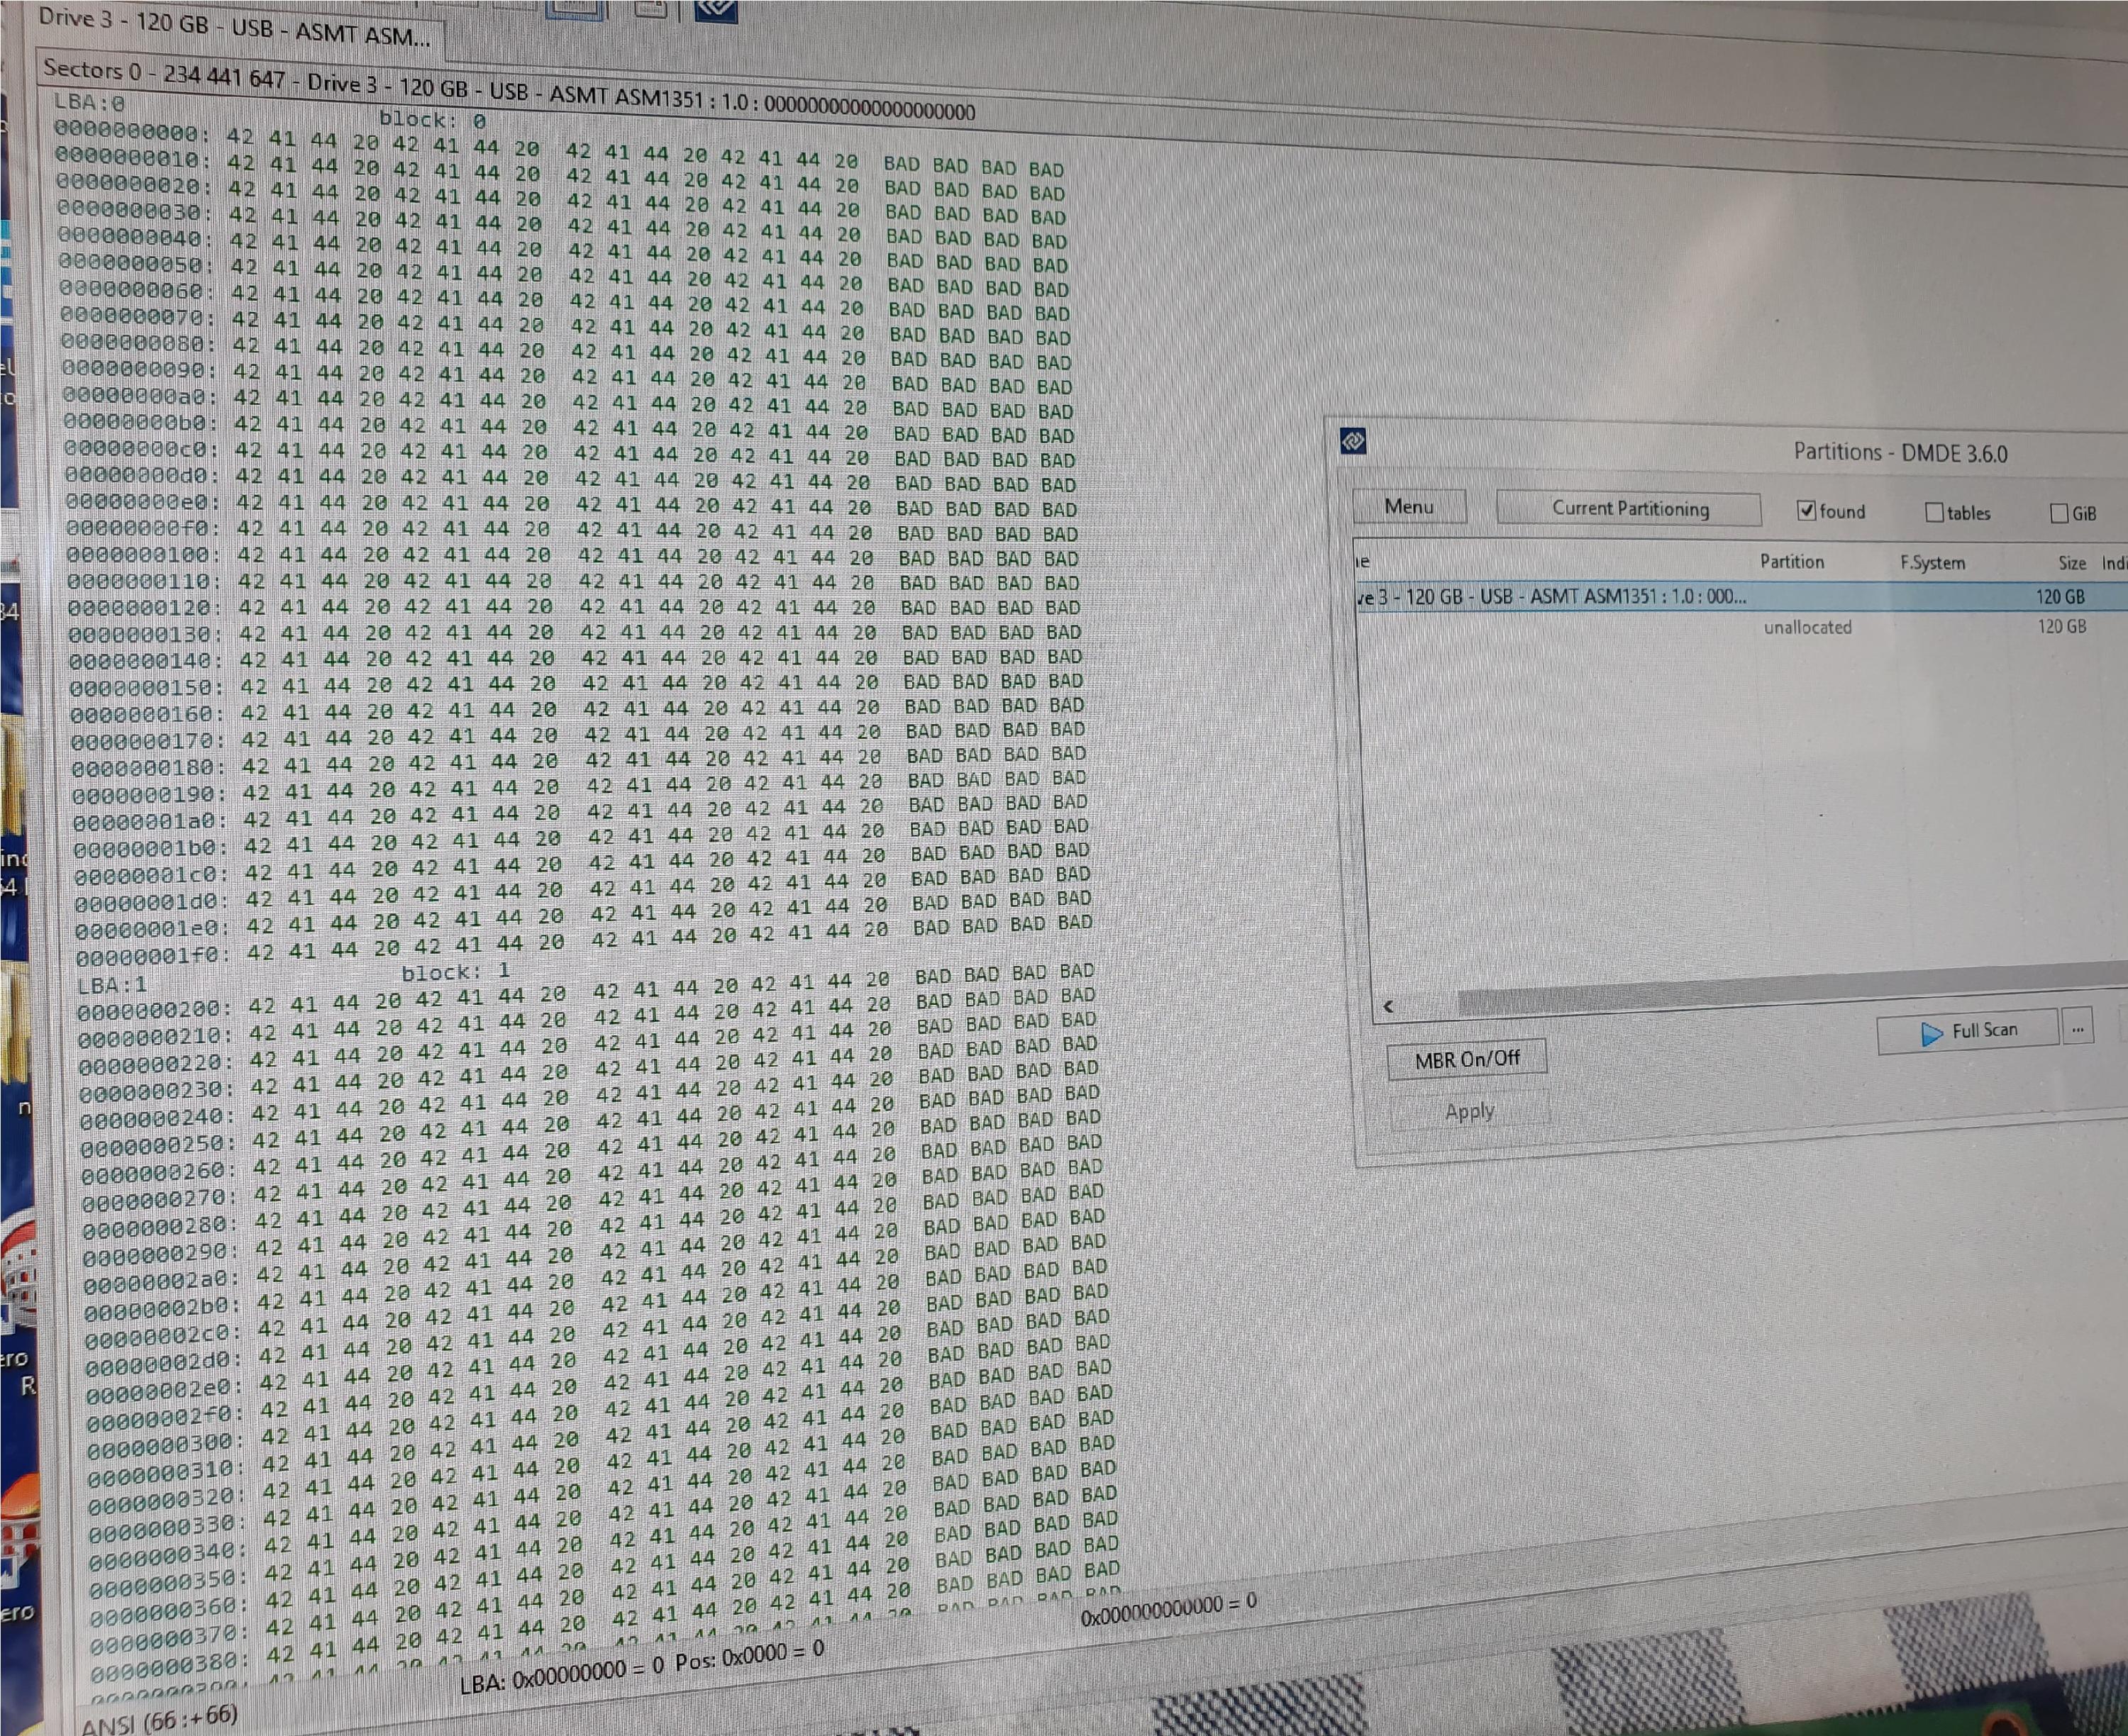This screenshot has width=2128, height=1736.
Task: Click the partially visible highlighted toolbar icon at top
Action: (576, 10)
